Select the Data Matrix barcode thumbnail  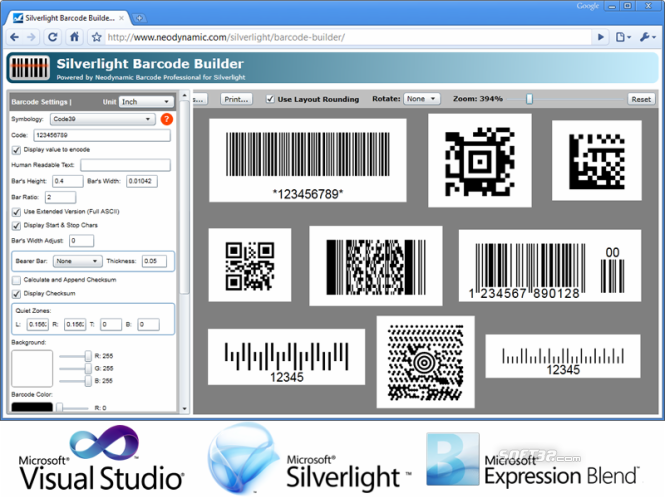click(597, 160)
